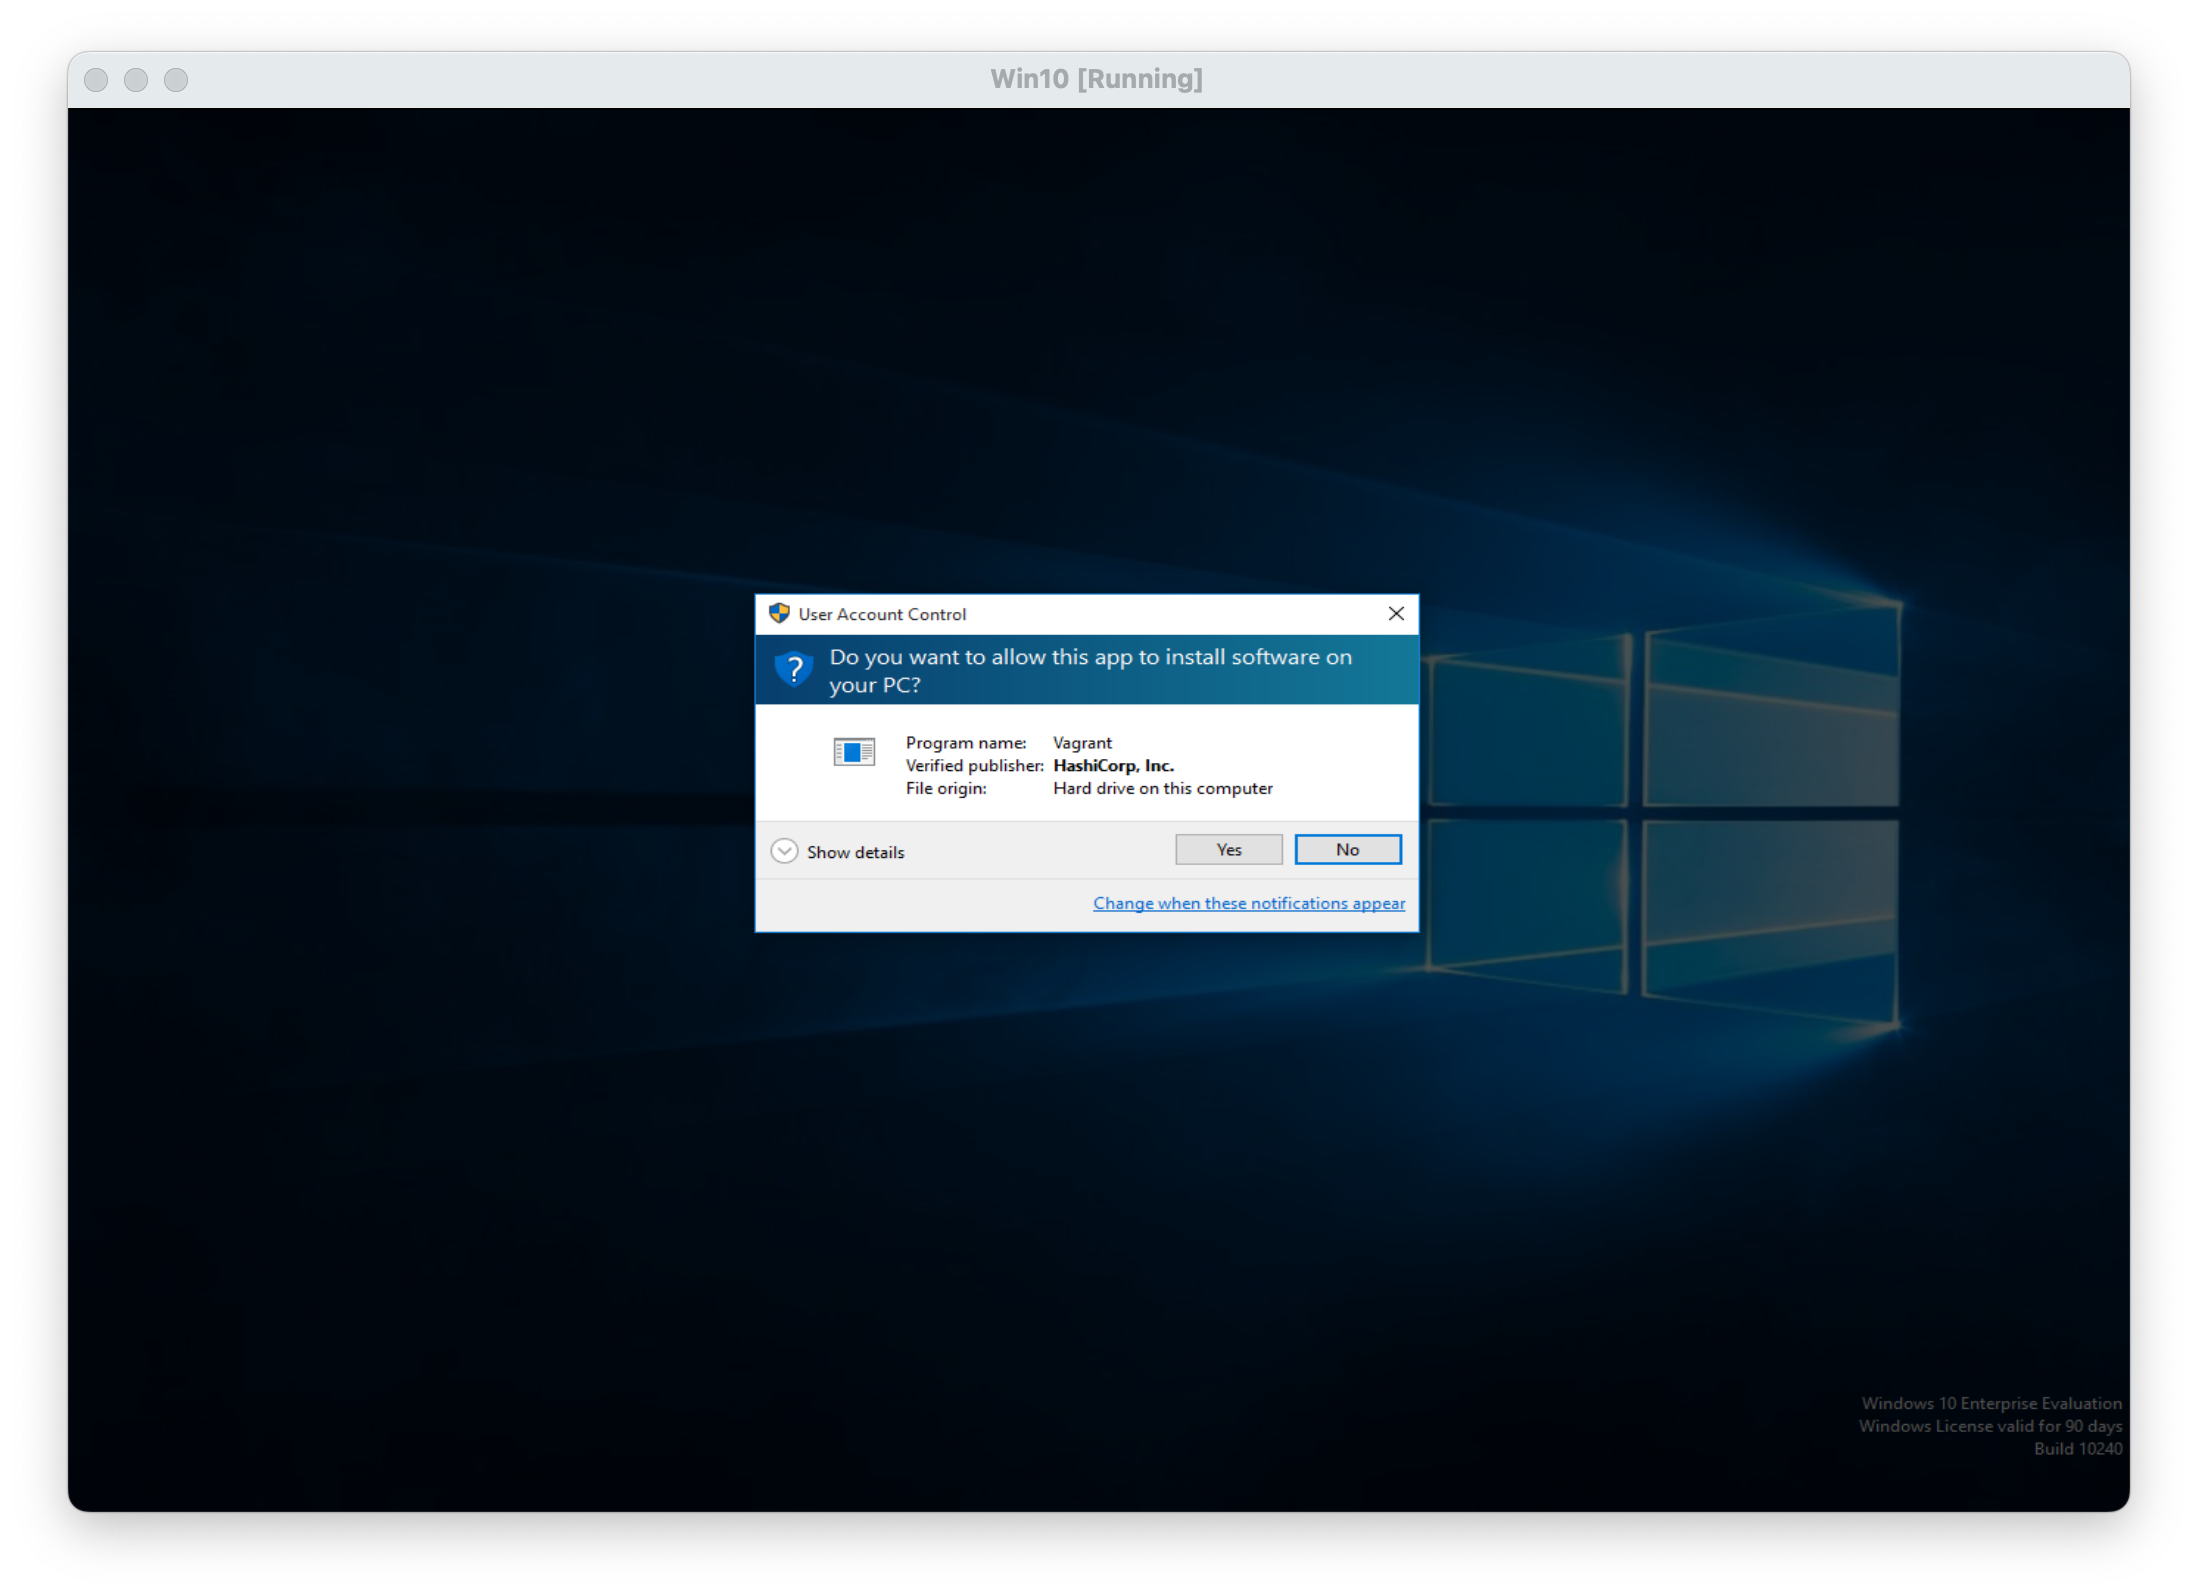Click the VM window minimize button
Screen dimensions: 2198x1596
pyautogui.click(x=136, y=79)
